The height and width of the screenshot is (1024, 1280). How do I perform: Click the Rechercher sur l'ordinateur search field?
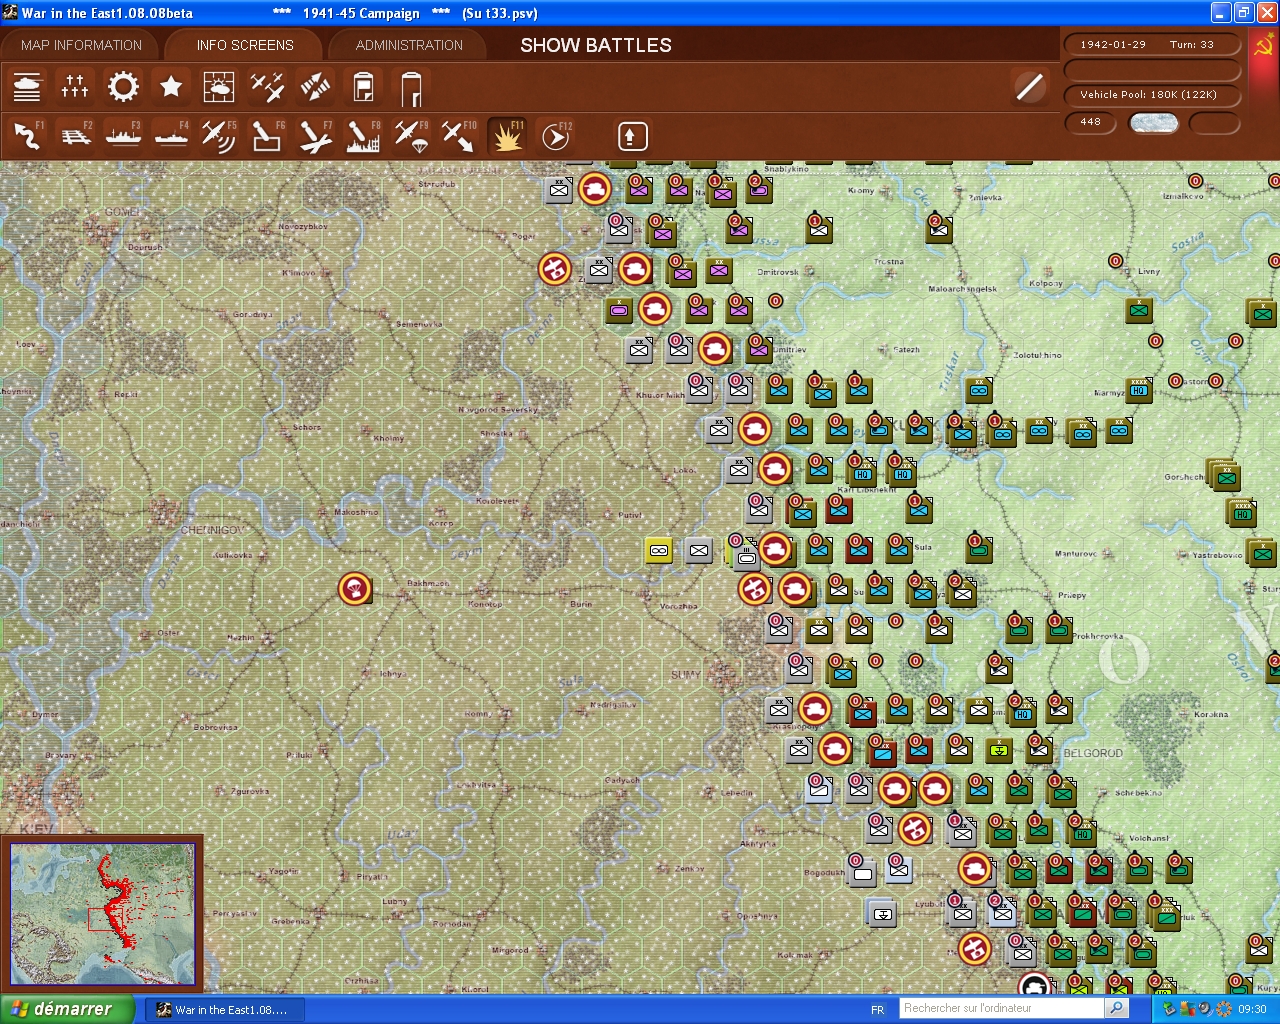tap(1001, 1008)
